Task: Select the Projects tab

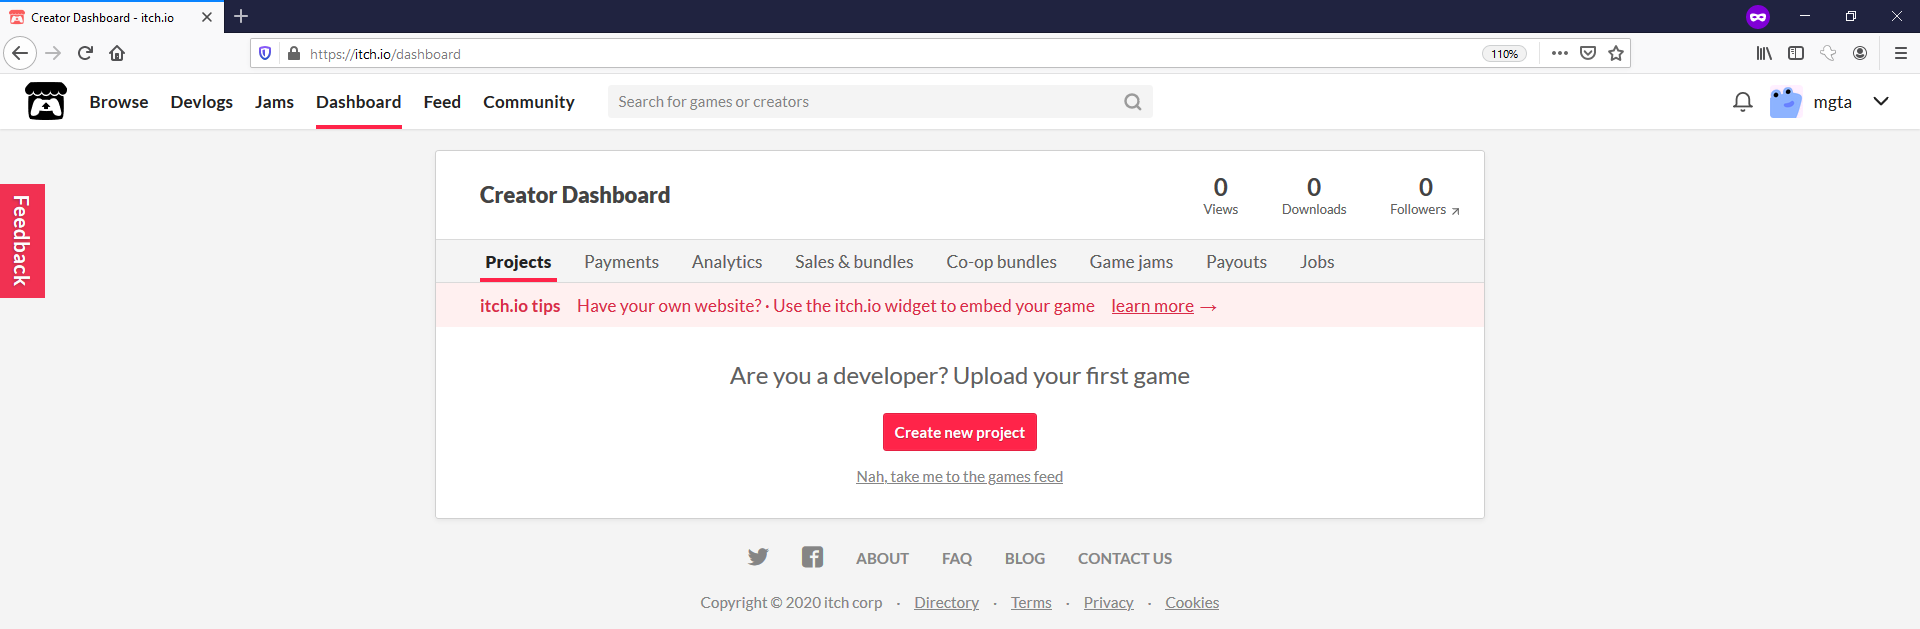Action: 518,262
